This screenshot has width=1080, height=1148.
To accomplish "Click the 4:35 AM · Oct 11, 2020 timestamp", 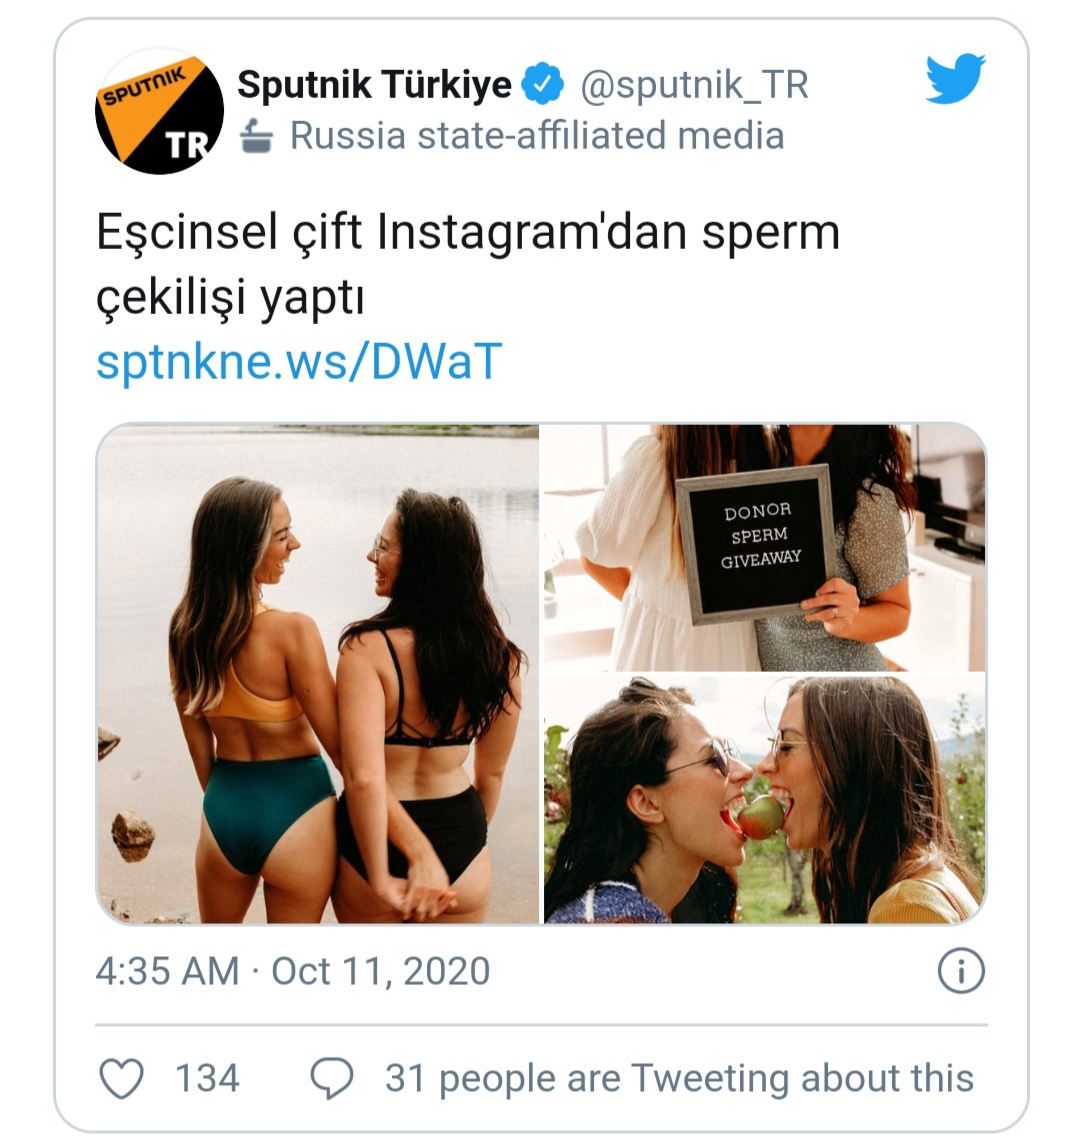I will pyautogui.click(x=293, y=972).
